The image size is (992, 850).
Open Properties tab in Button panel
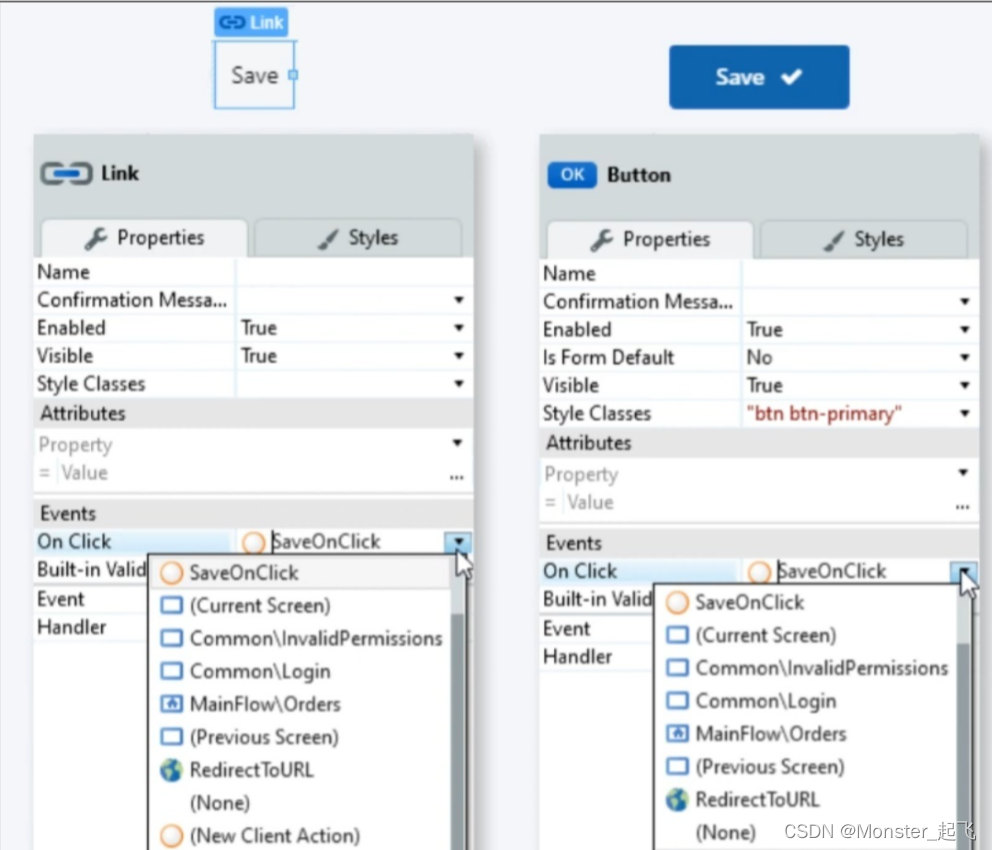pos(650,239)
